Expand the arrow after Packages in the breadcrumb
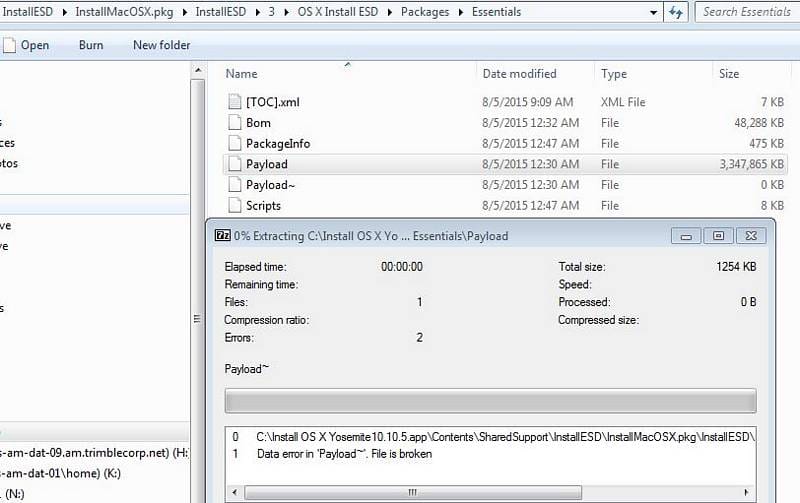800x503 pixels. (x=460, y=12)
